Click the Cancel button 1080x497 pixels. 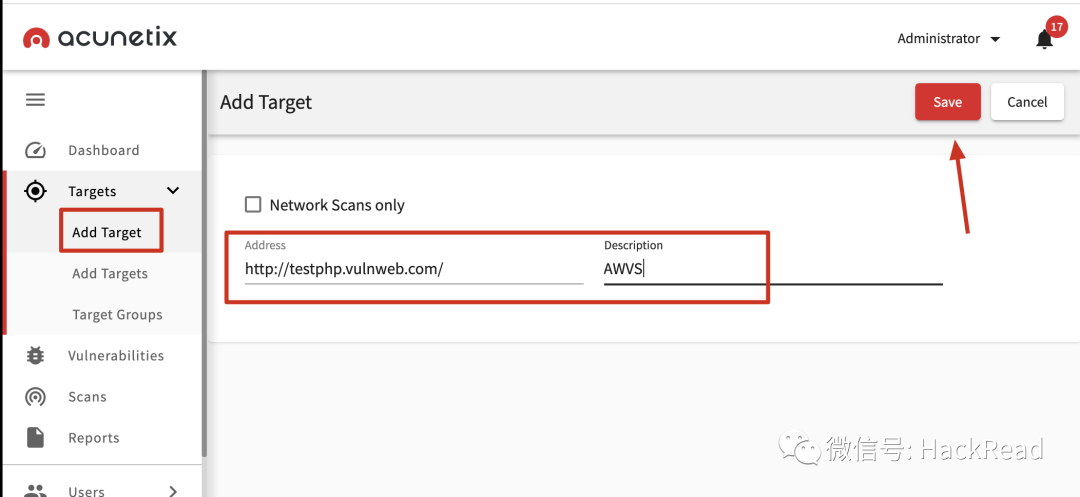pyautogui.click(x=1027, y=102)
